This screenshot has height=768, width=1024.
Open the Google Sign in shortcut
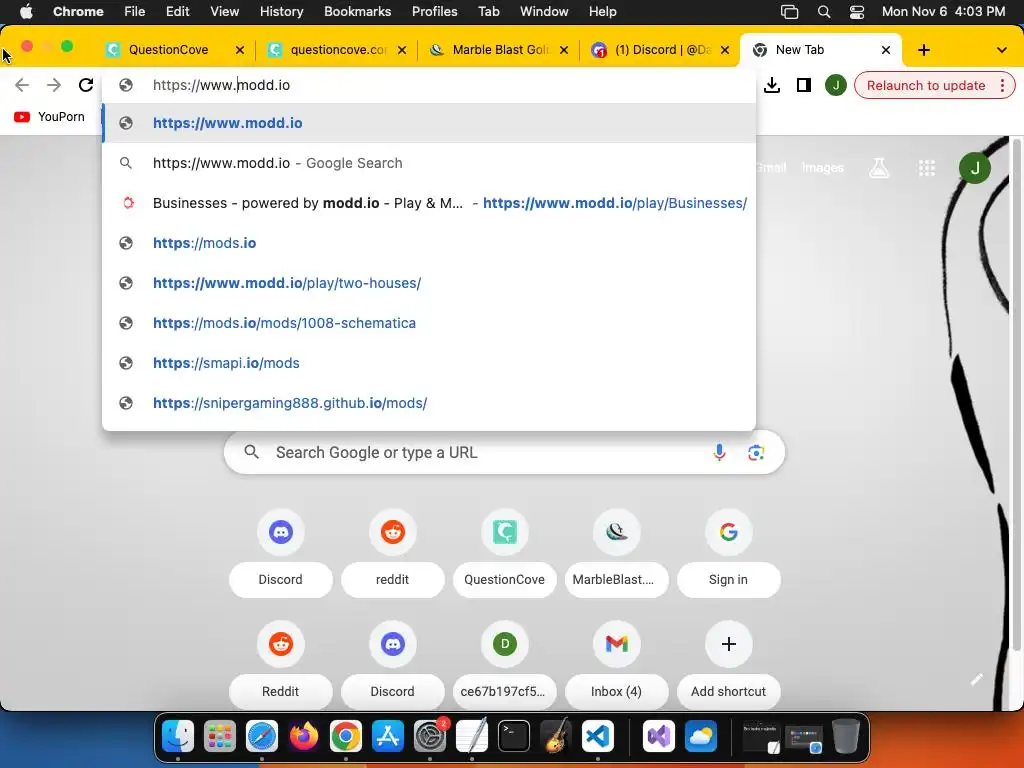[x=728, y=552]
